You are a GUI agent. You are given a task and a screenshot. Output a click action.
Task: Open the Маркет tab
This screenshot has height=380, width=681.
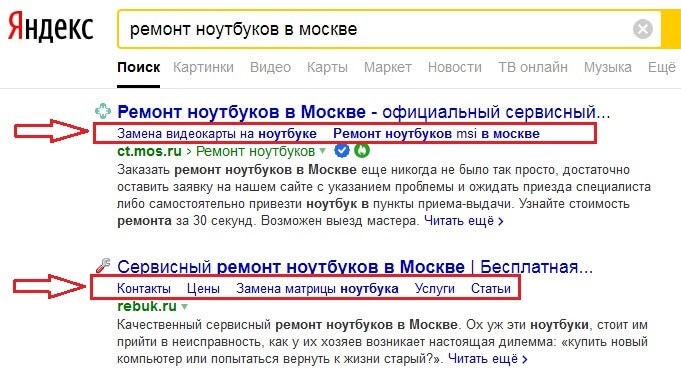pyautogui.click(x=388, y=67)
